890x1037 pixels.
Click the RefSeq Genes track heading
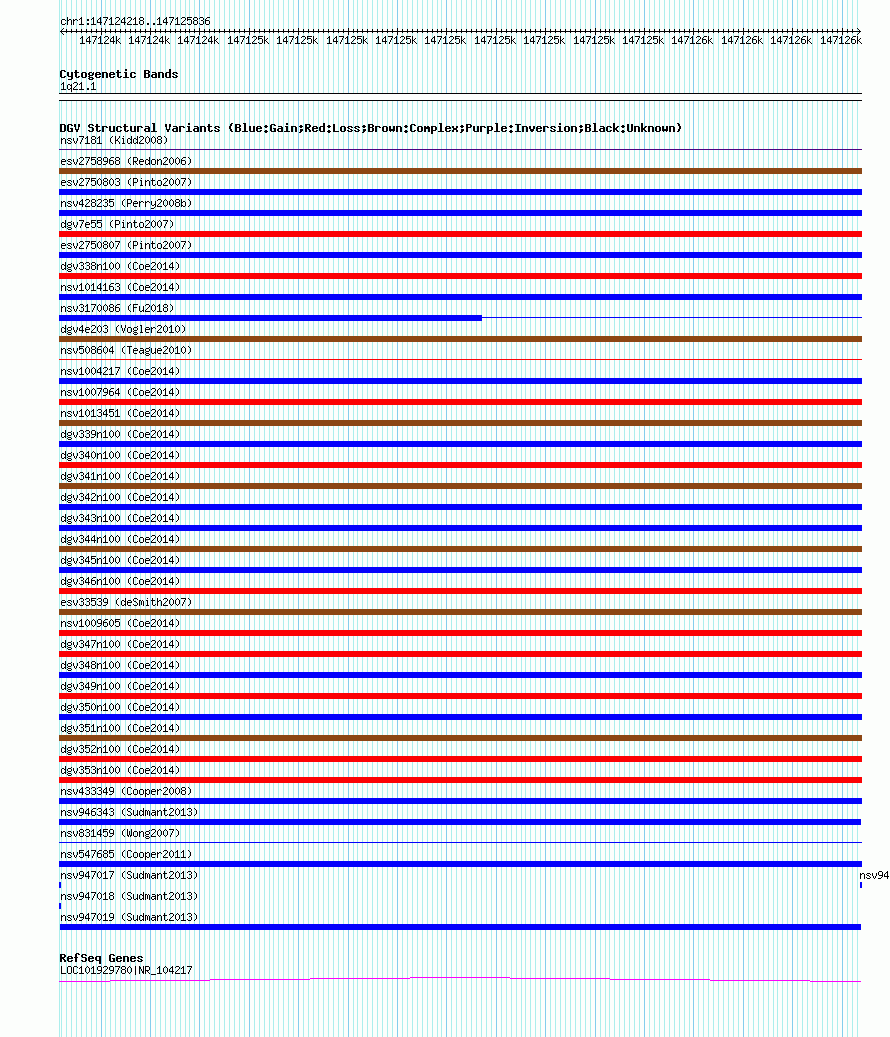coord(101,958)
